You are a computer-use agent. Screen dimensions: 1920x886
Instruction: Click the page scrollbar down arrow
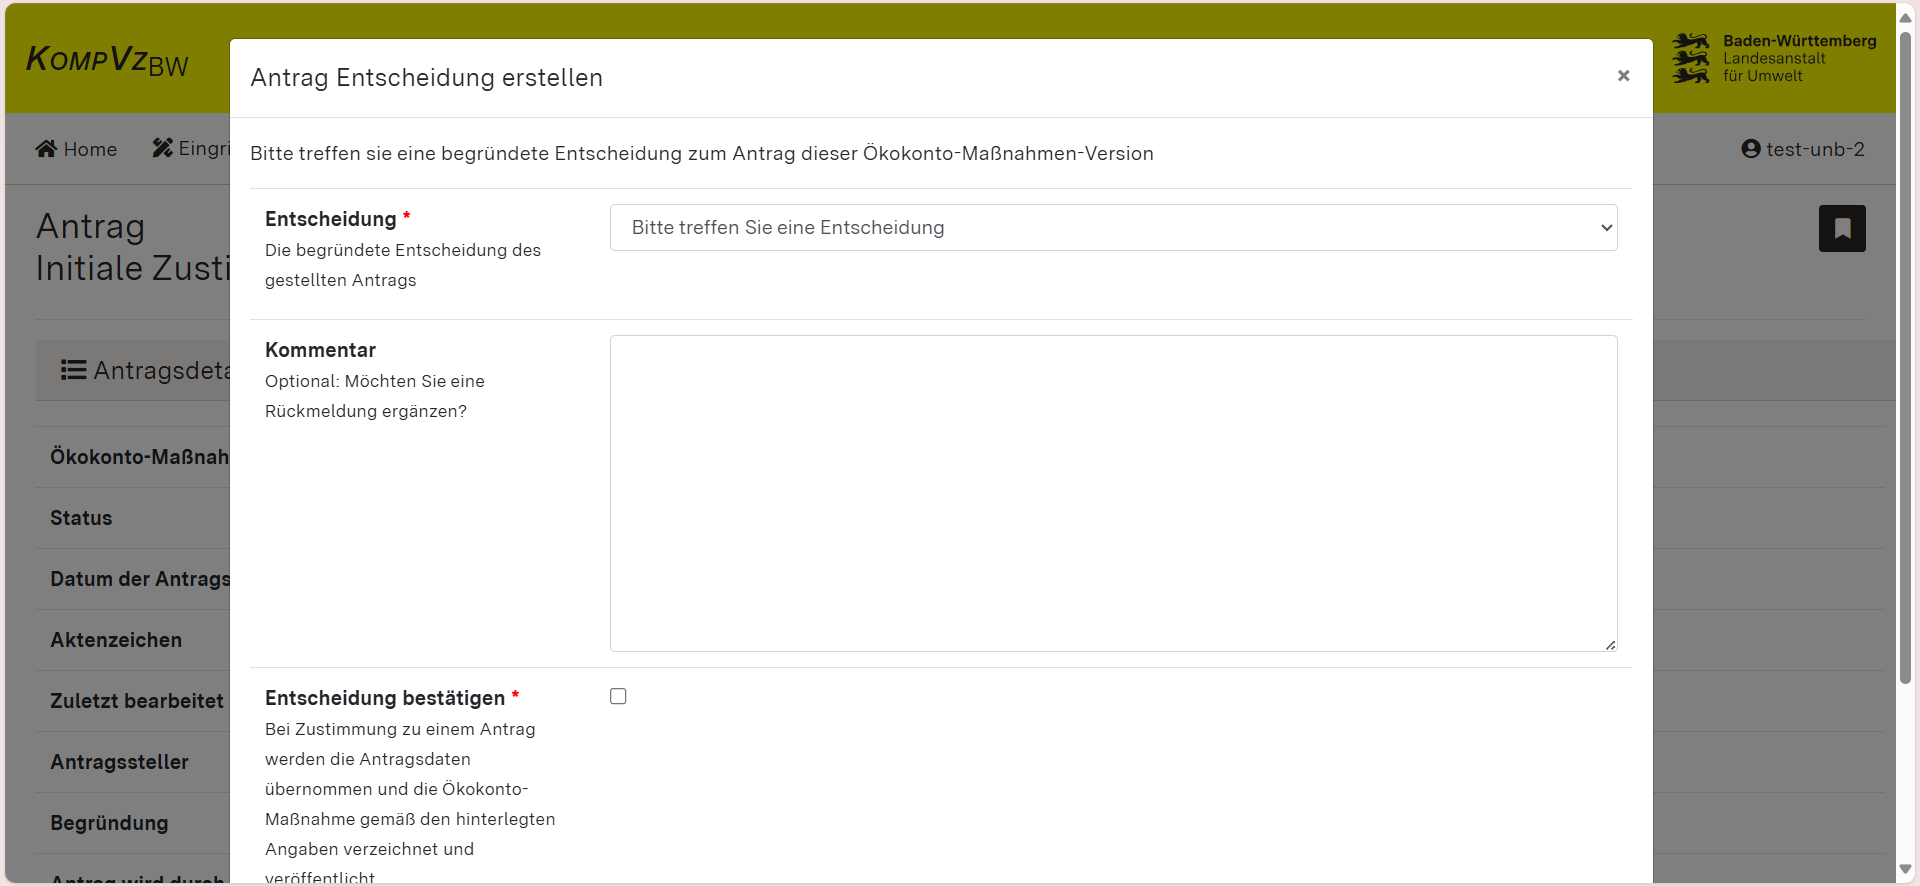pos(1906,869)
